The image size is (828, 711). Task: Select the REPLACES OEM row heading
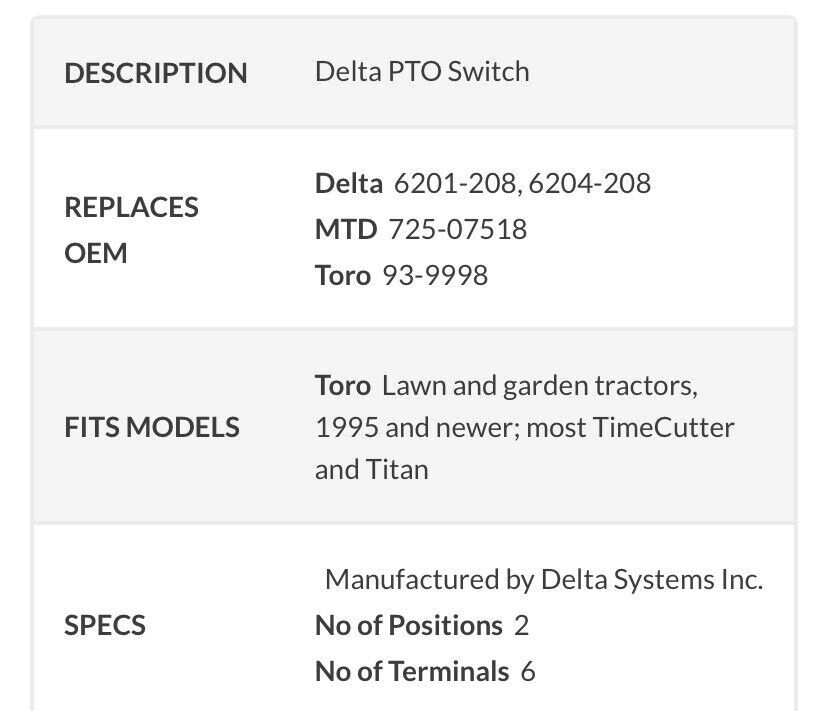[131, 230]
